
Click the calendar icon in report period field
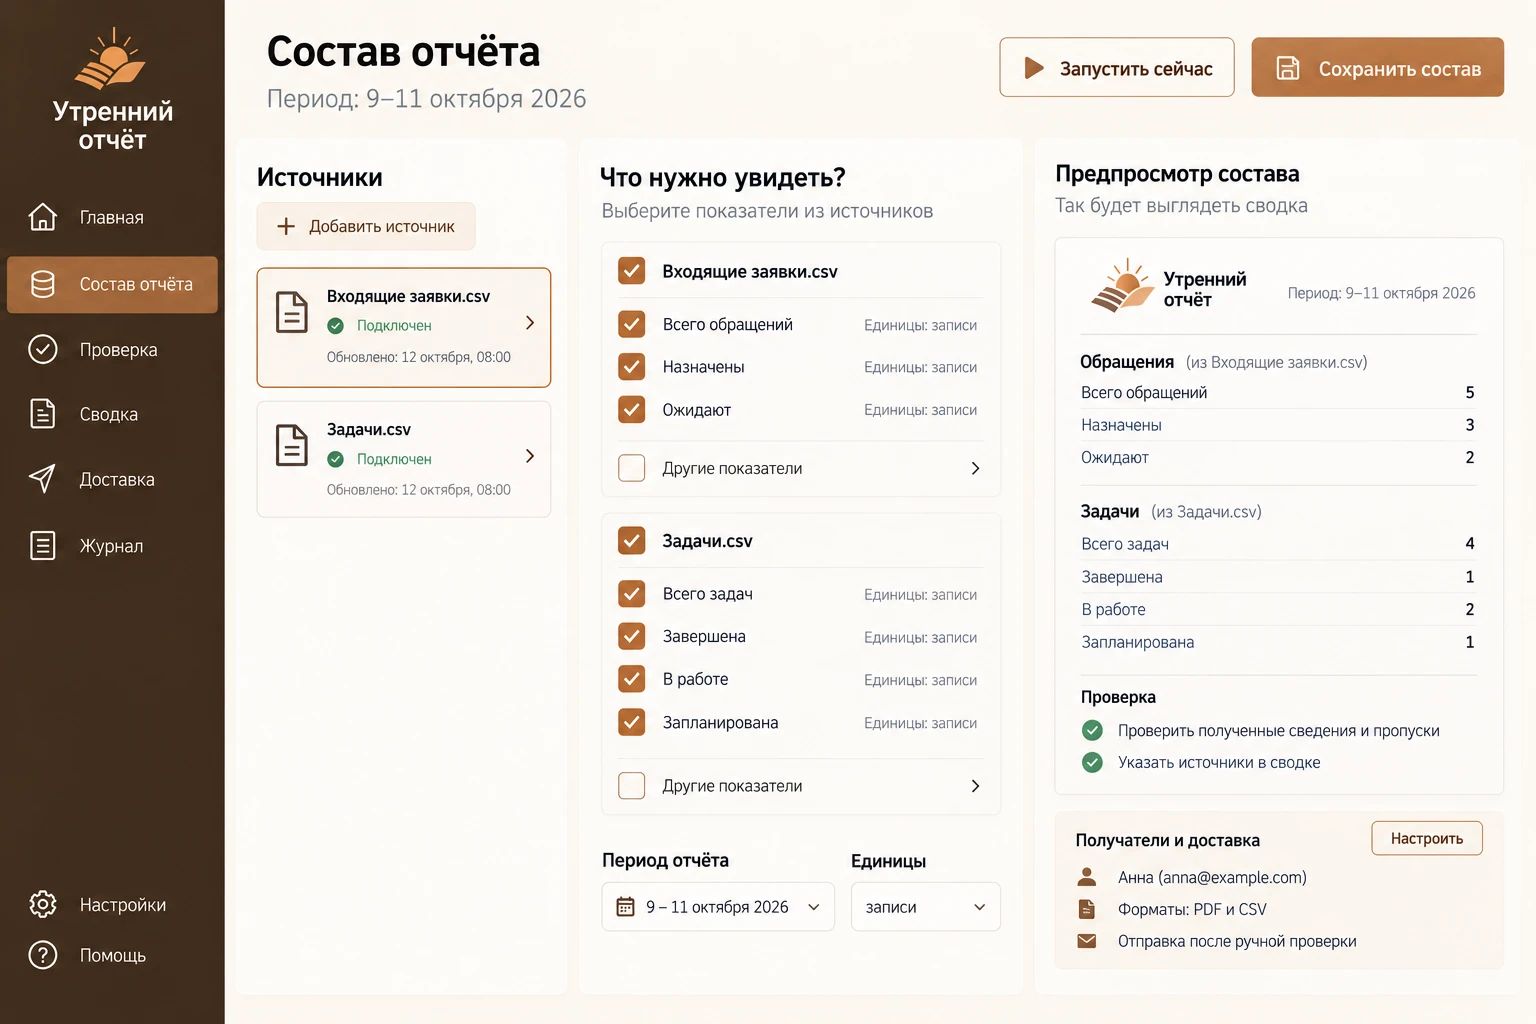(x=625, y=907)
